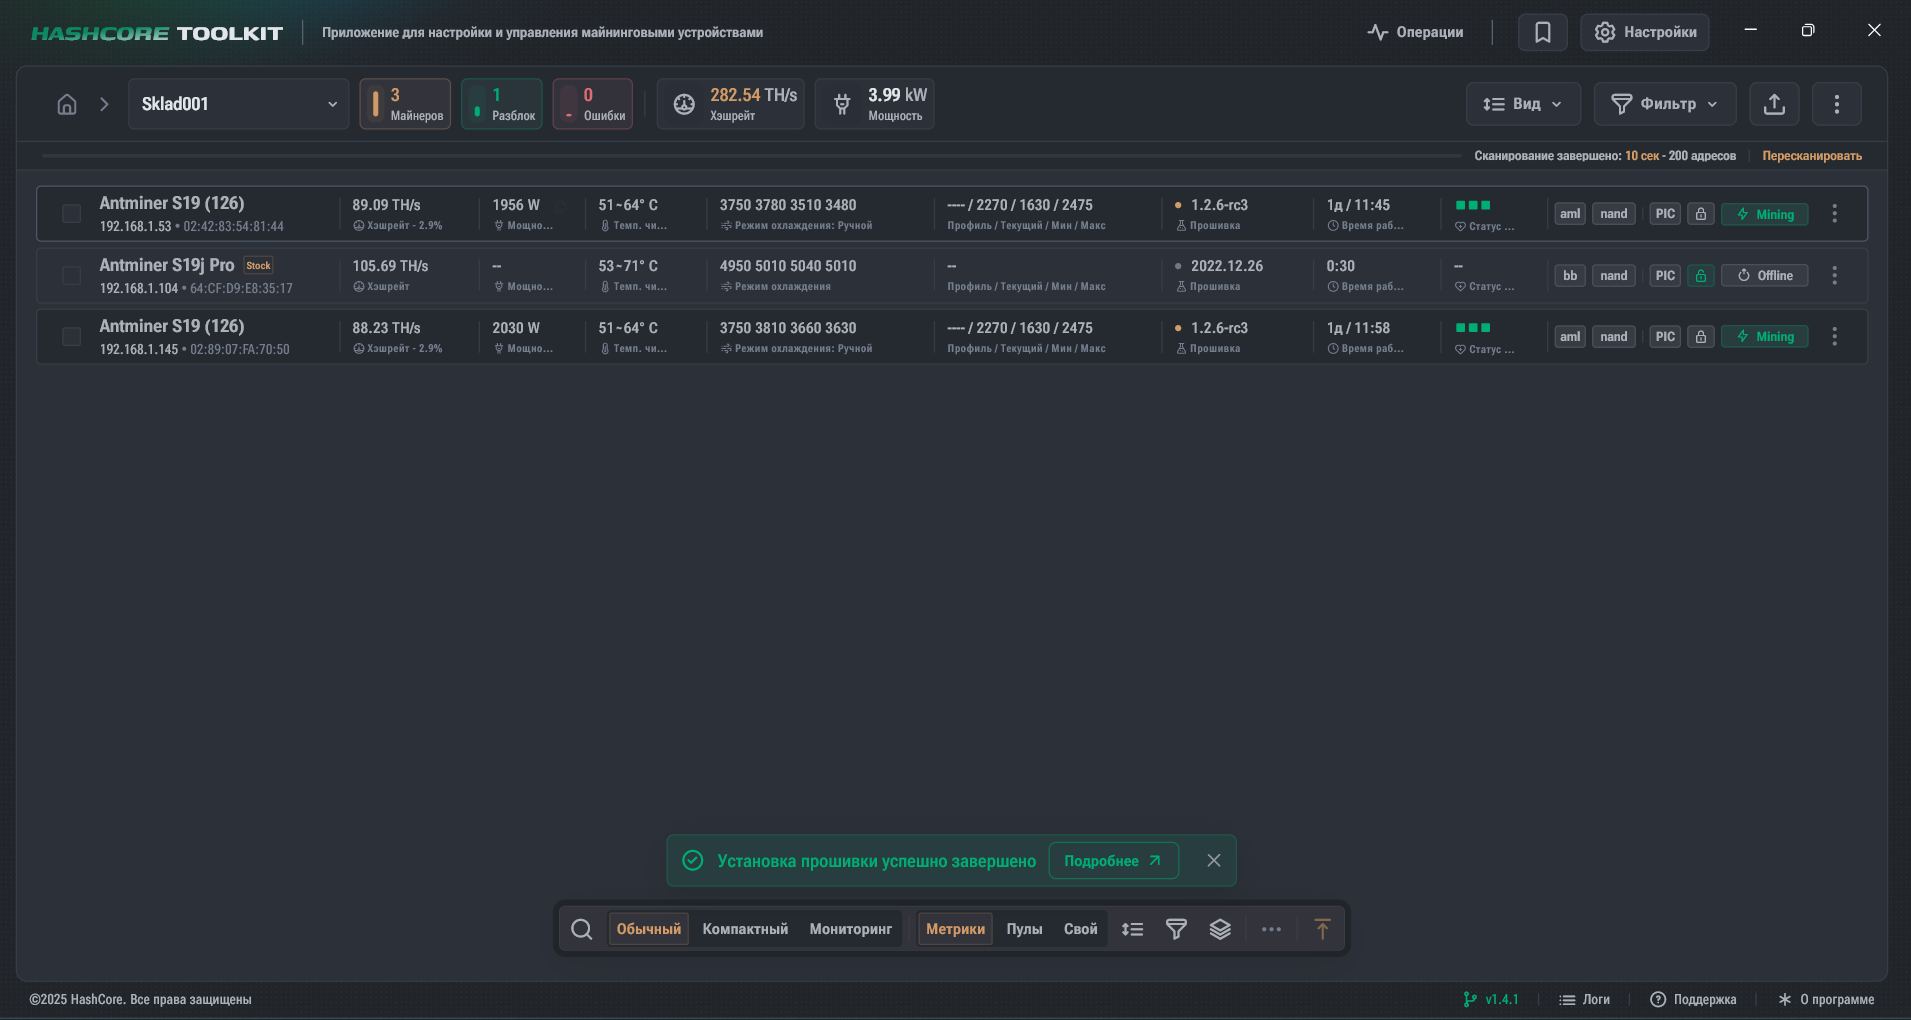Click Mining status for miner 192.168.1.145
Screen dimensions: 1911x1020
coord(1764,337)
